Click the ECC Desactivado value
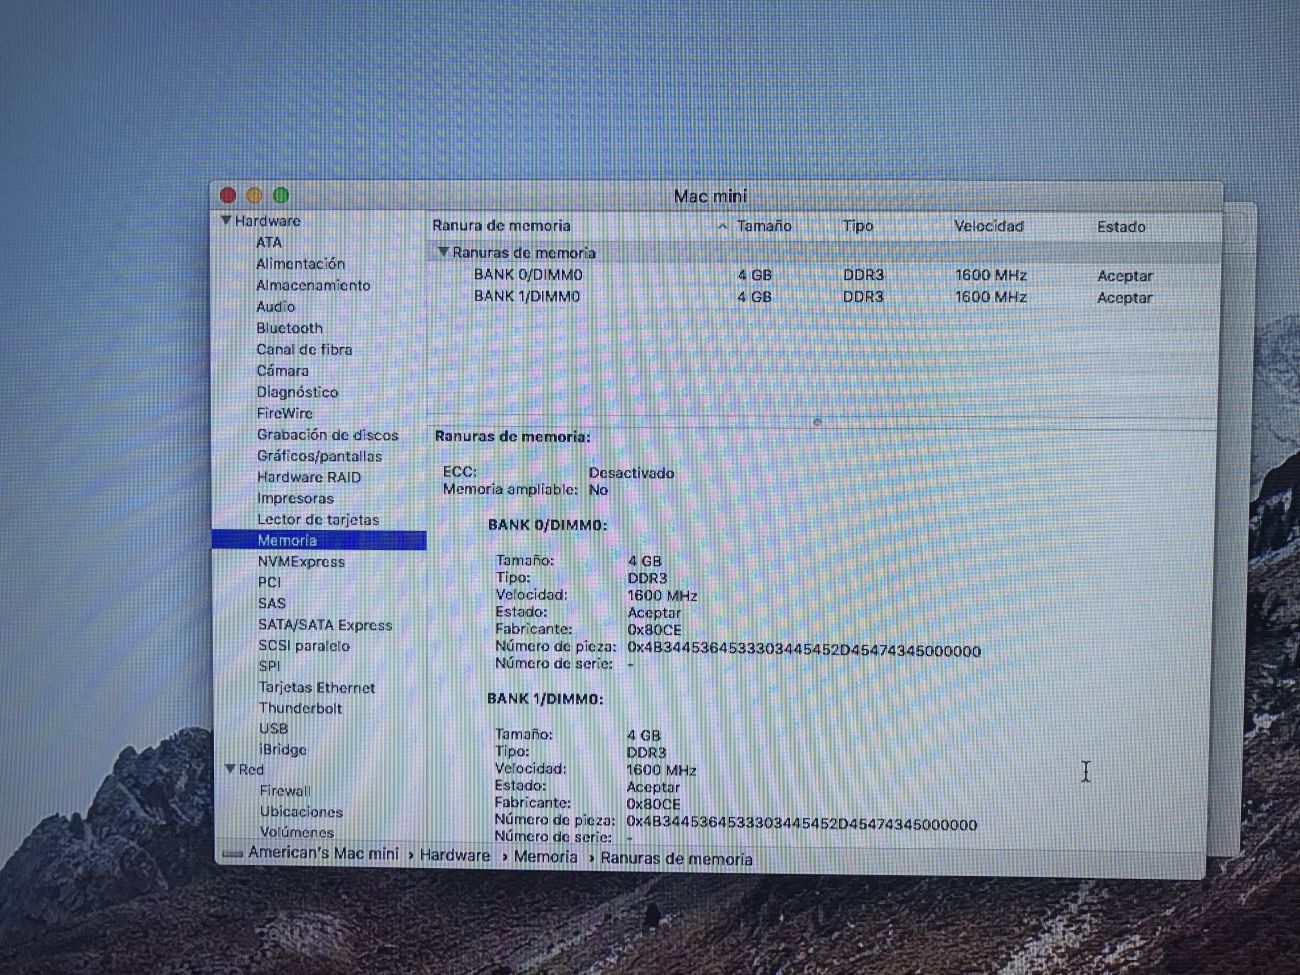The height and width of the screenshot is (975, 1300). (x=631, y=473)
